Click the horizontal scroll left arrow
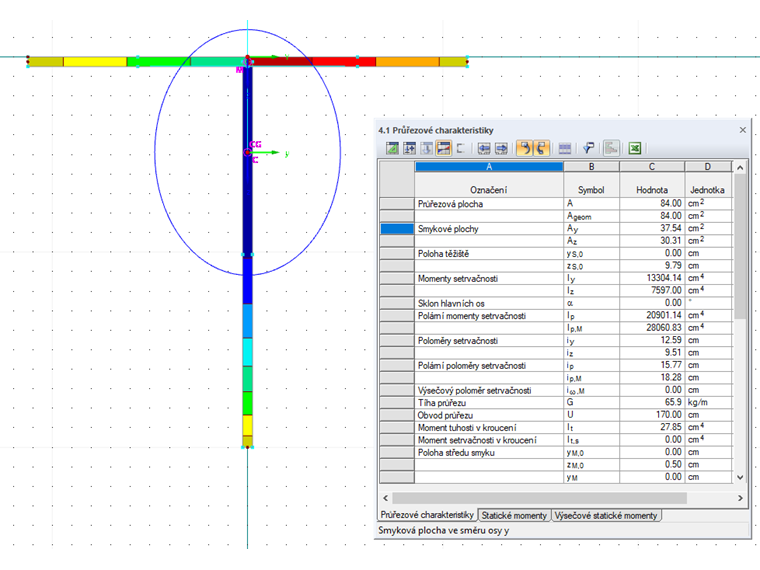This screenshot has height=570, width=760. (x=386, y=498)
